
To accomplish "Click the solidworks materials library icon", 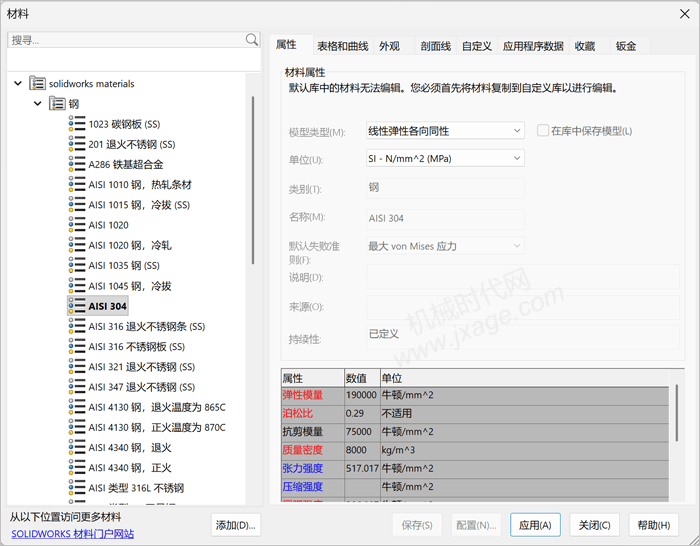I will click(37, 83).
